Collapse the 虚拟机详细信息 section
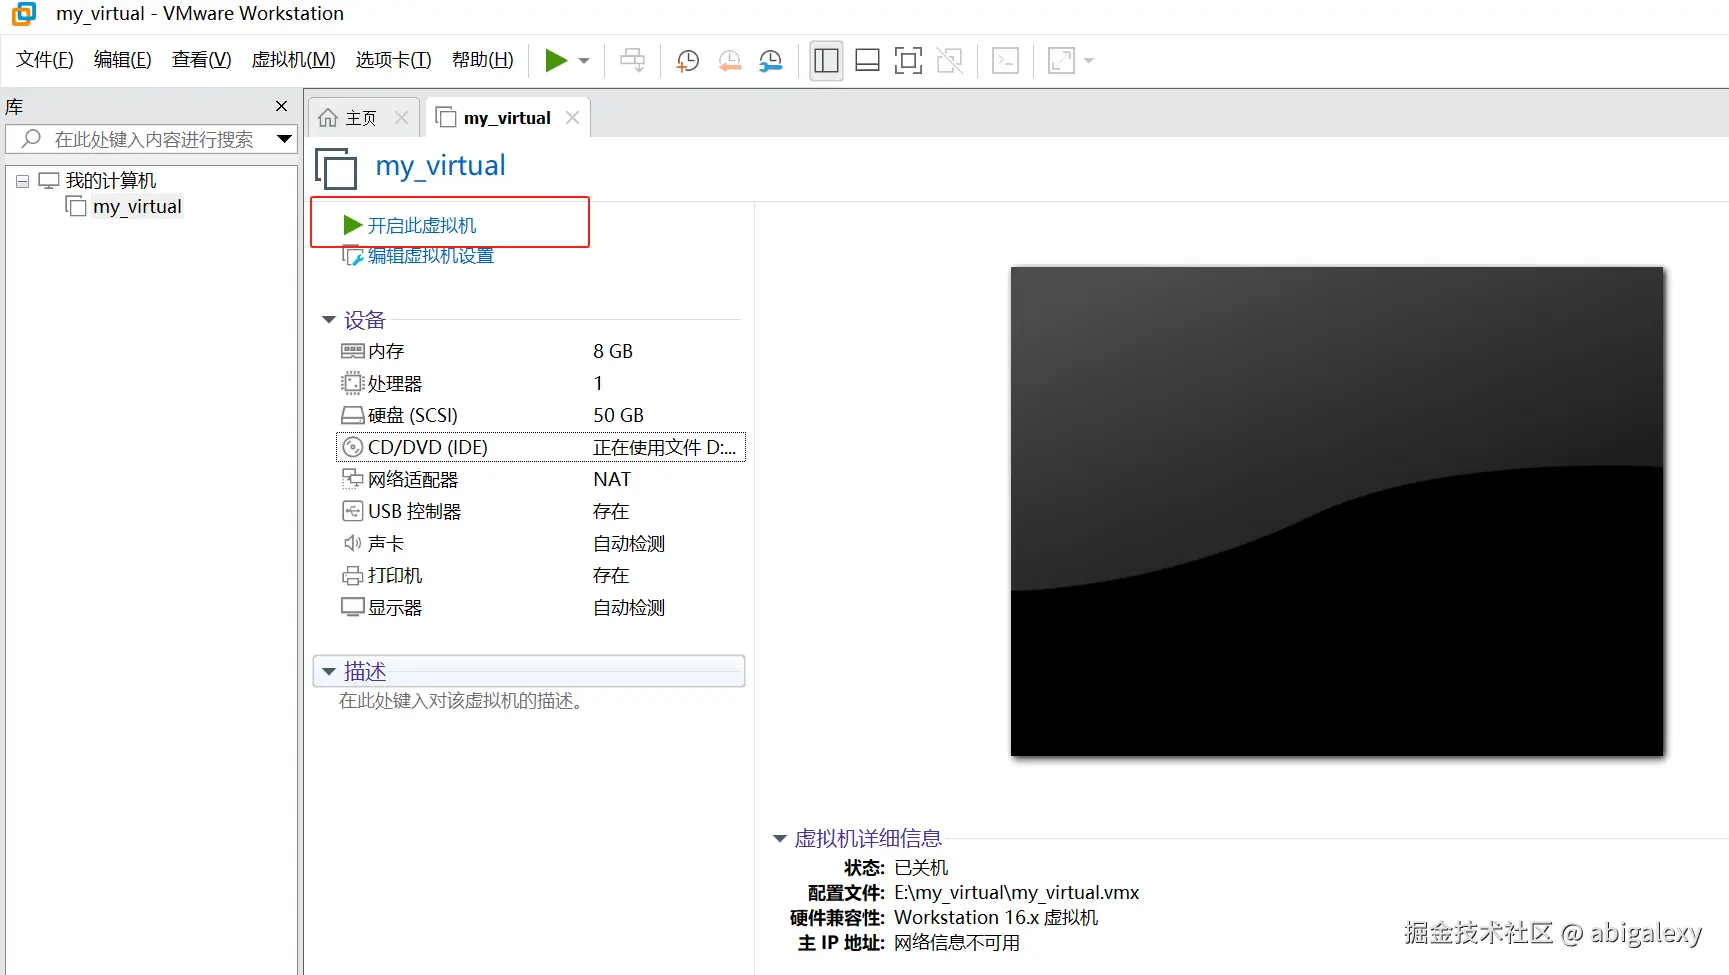The height and width of the screenshot is (975, 1729). tap(780, 838)
